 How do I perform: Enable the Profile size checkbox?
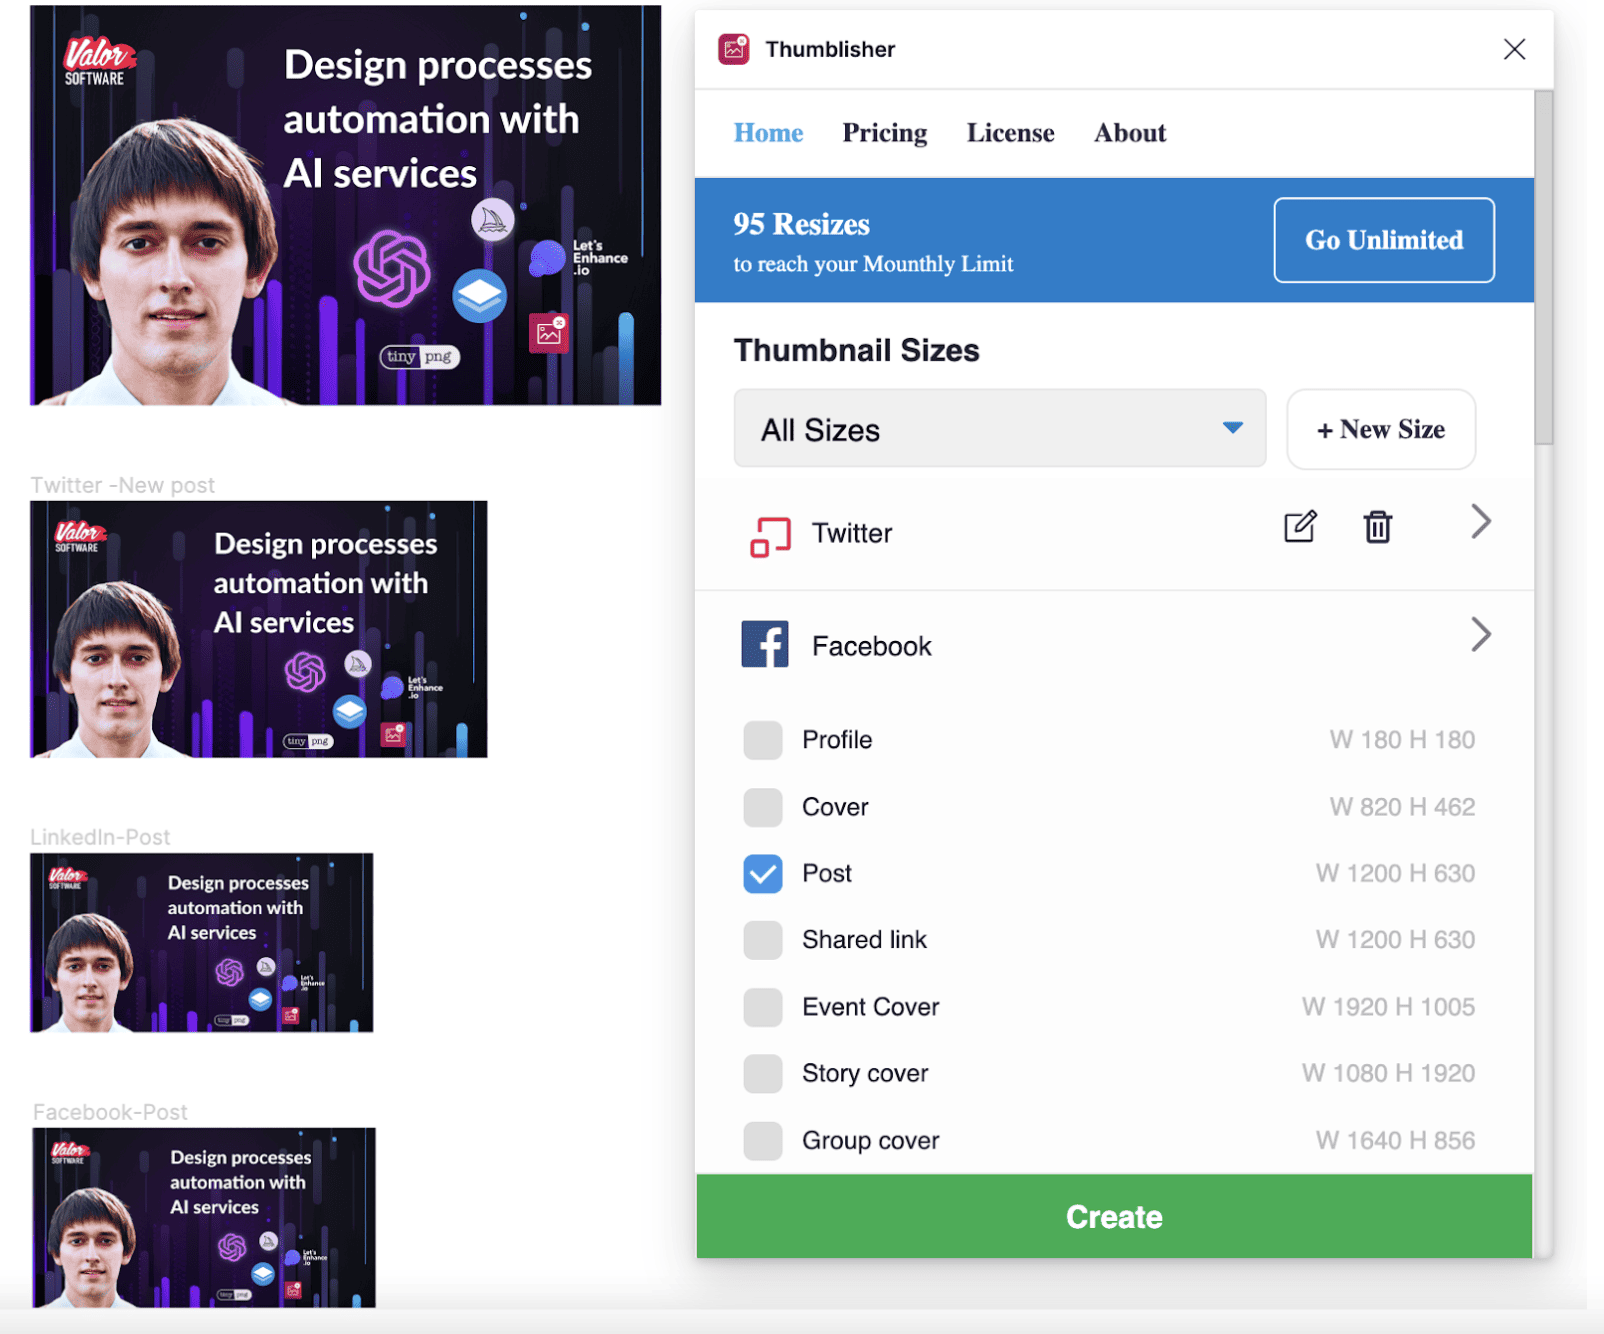click(x=763, y=740)
